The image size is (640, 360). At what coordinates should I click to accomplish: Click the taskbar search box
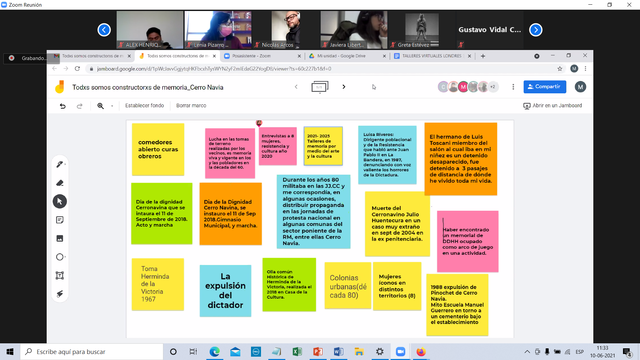coord(91,351)
